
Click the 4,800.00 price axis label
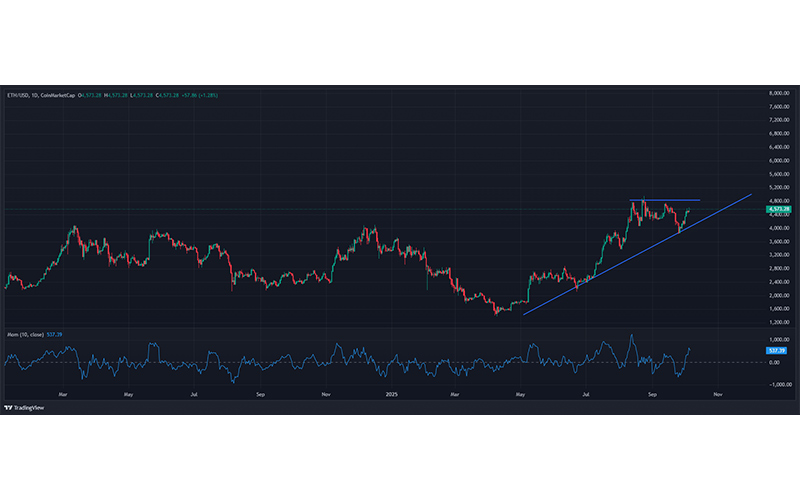[x=780, y=201]
